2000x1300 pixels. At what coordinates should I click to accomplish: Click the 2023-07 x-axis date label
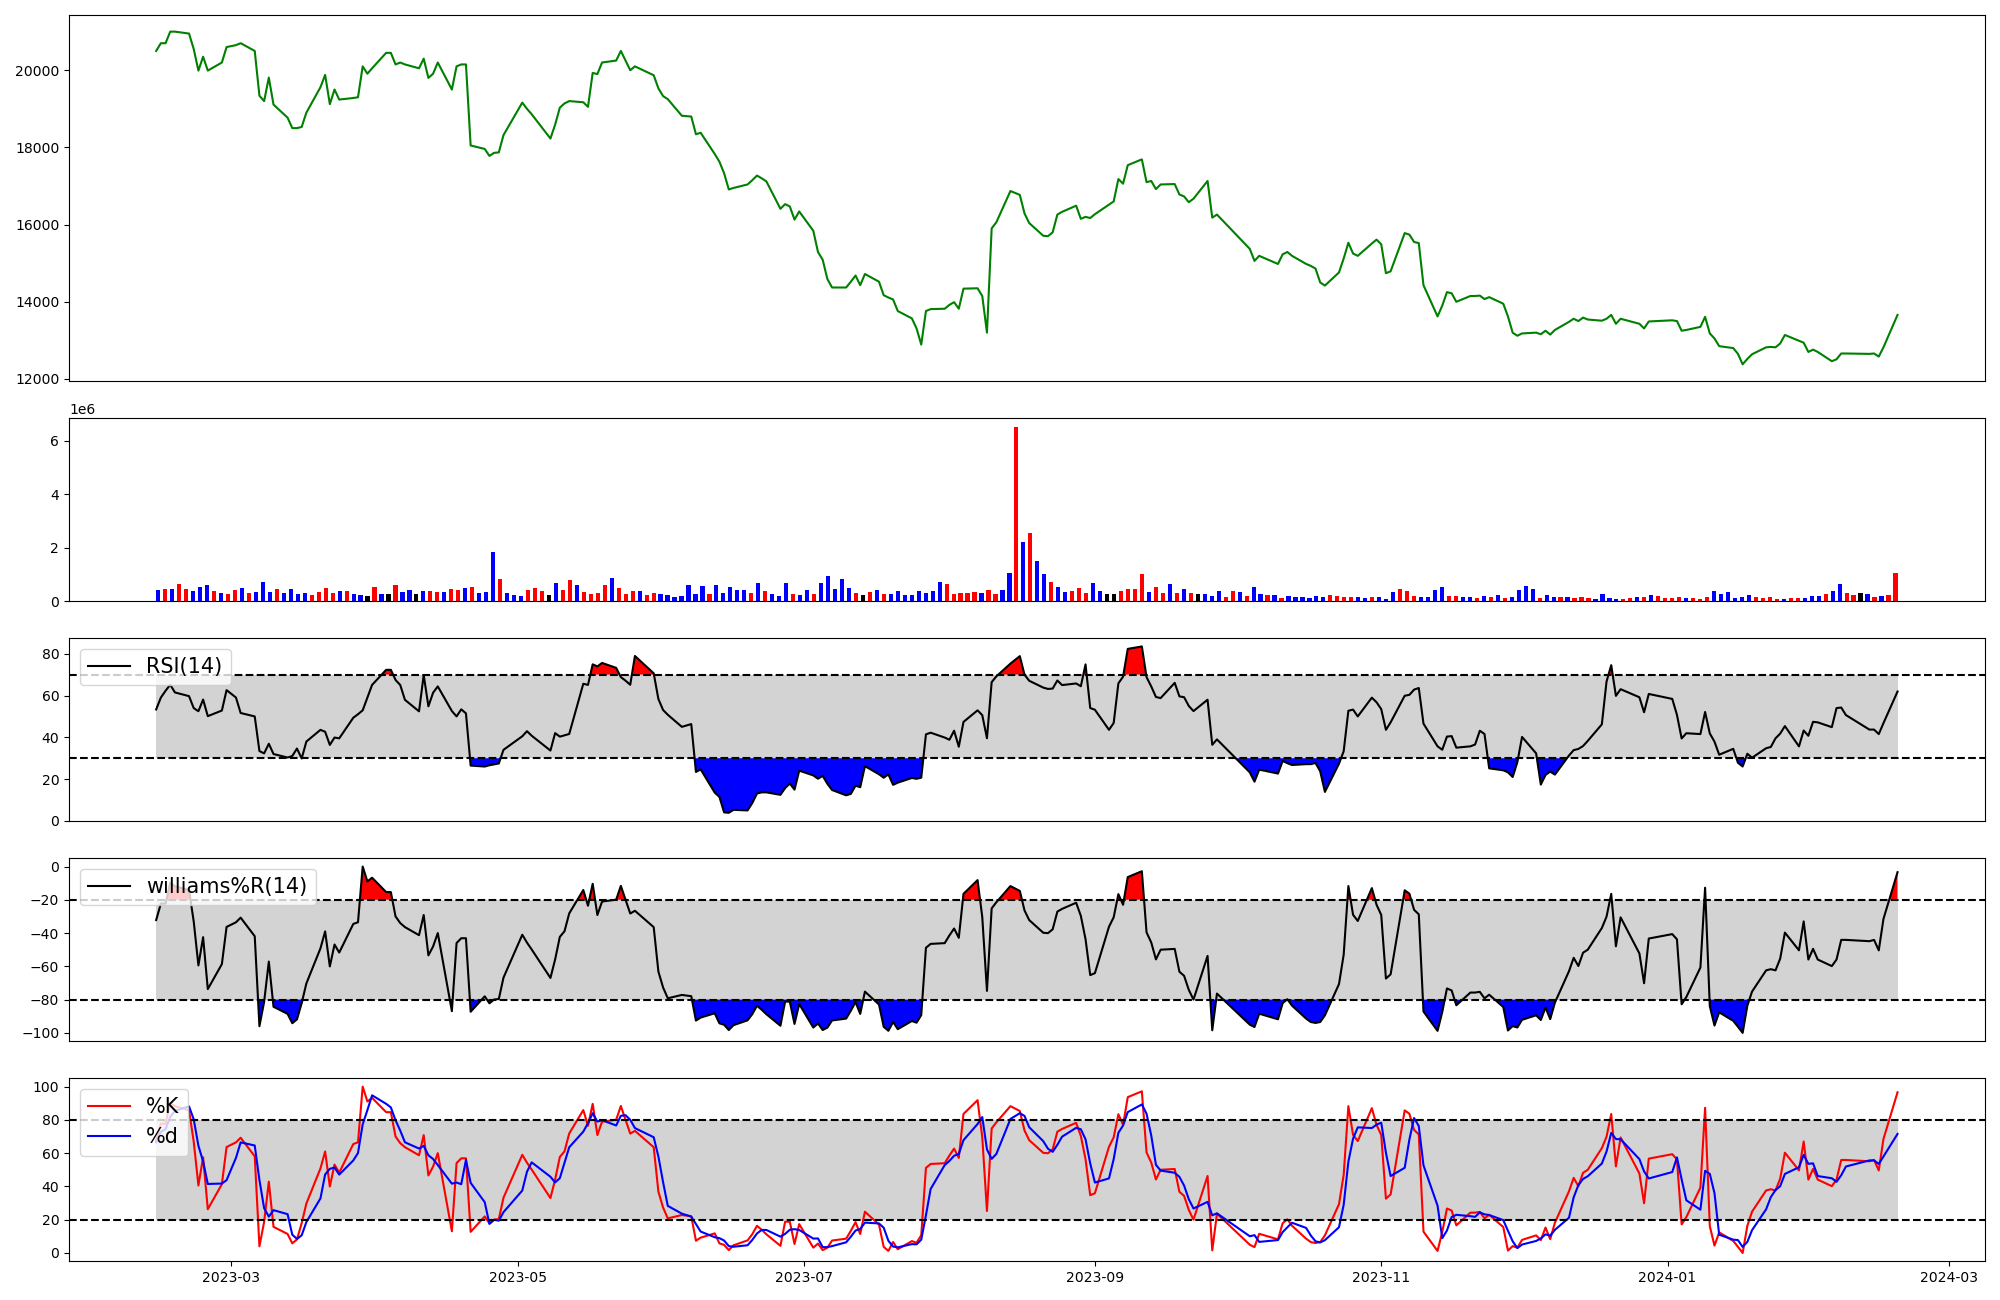pos(804,1277)
